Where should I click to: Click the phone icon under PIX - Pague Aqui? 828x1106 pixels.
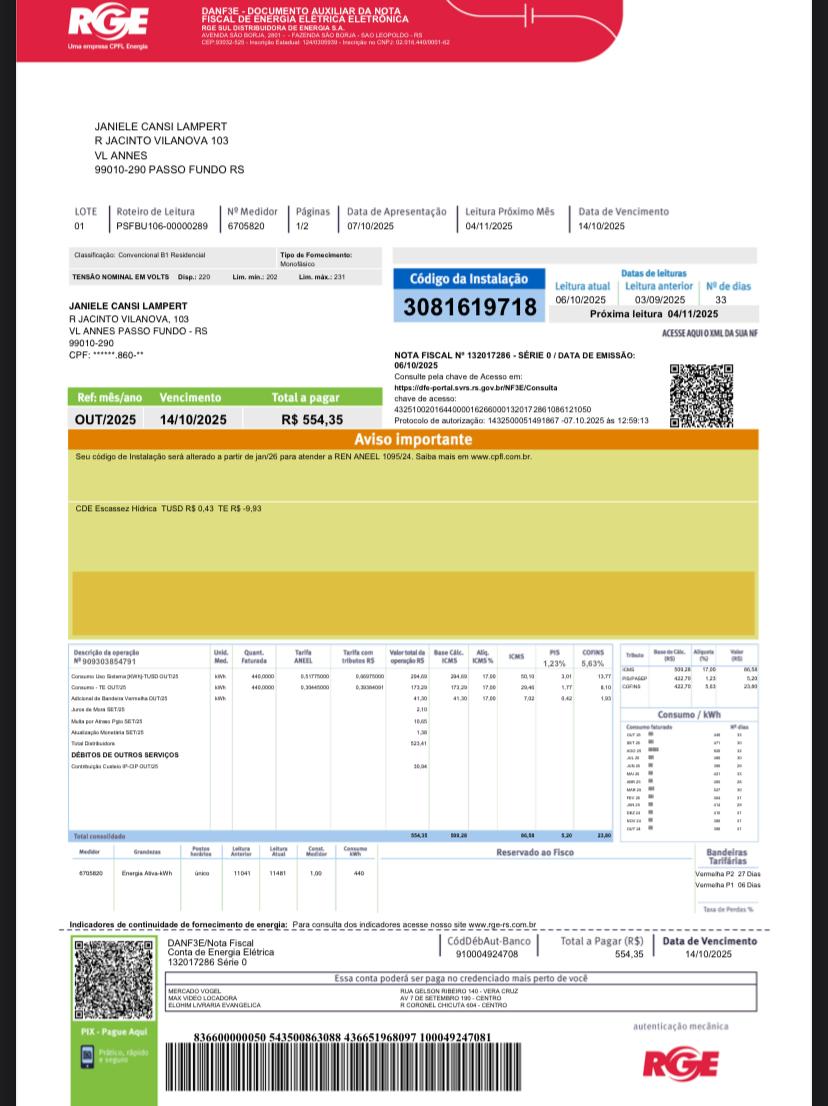87,1055
